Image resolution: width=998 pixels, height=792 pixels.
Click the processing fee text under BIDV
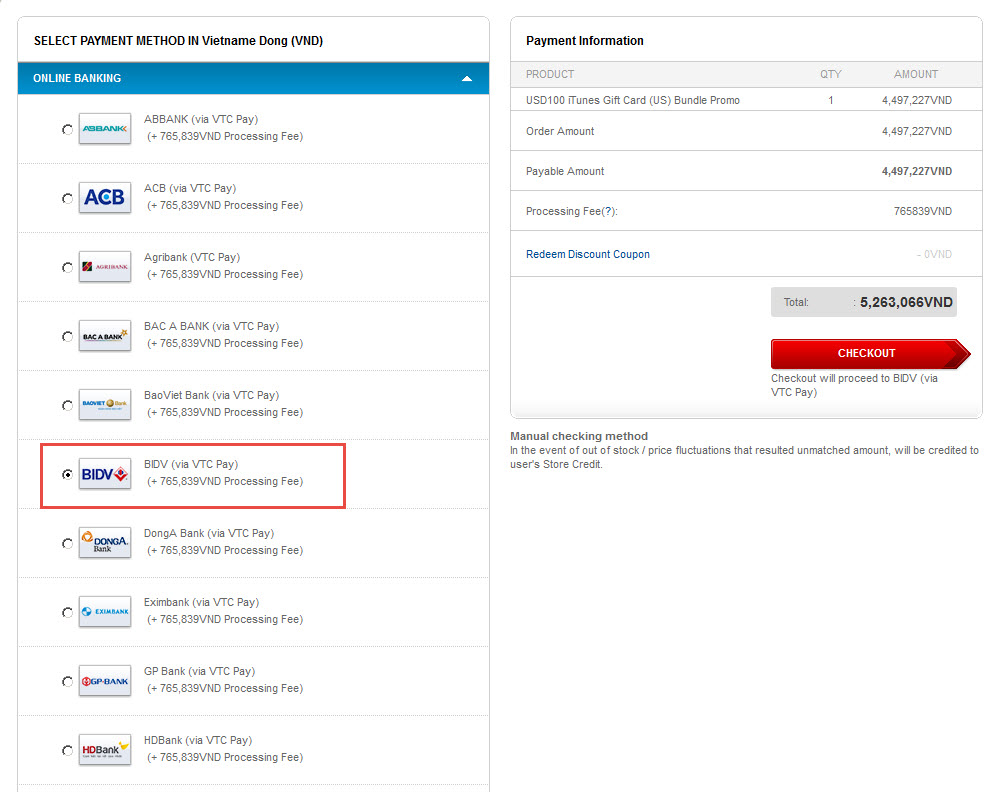(x=225, y=481)
